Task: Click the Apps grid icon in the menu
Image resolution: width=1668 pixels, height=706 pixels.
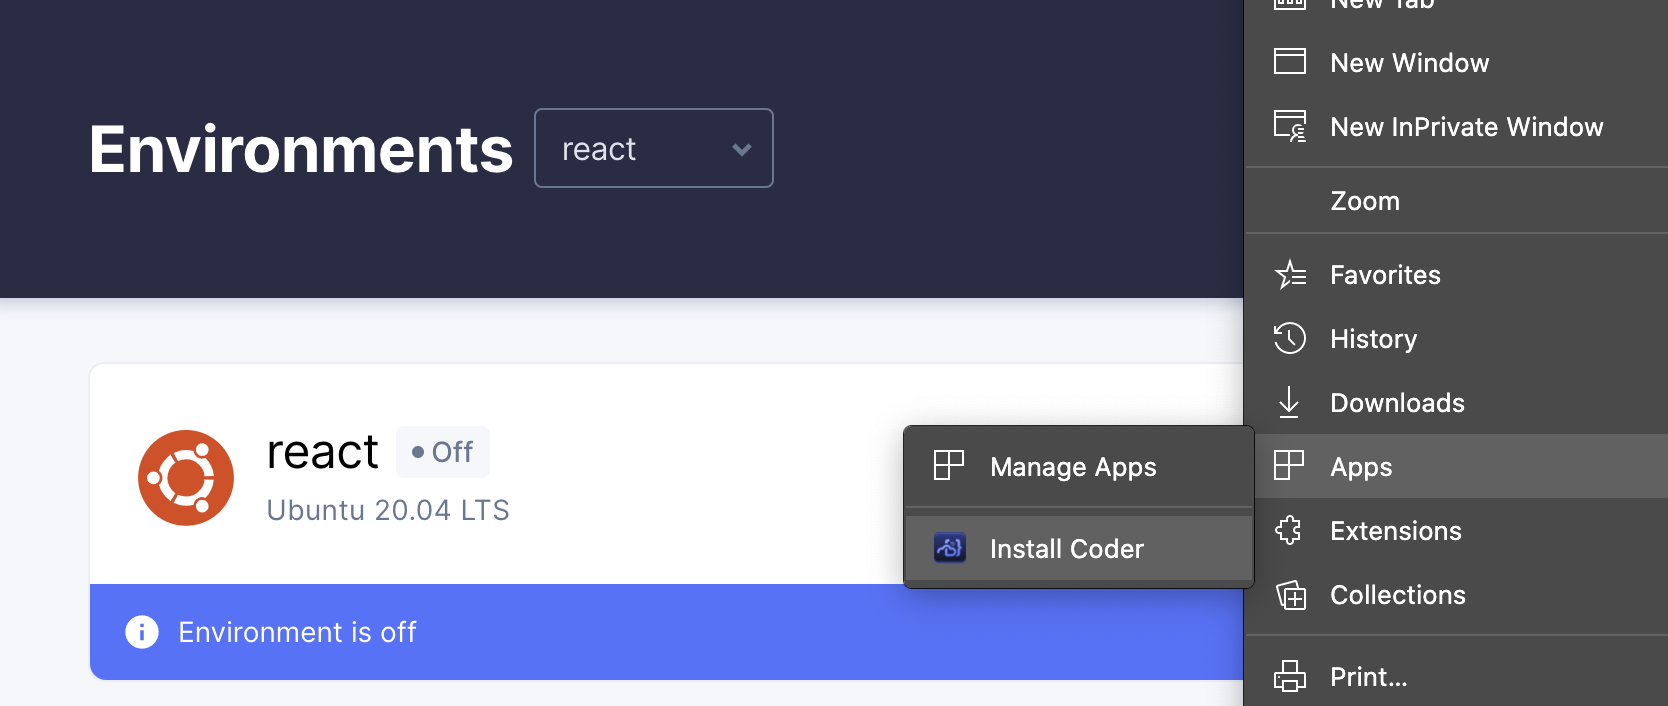Action: 1289,465
